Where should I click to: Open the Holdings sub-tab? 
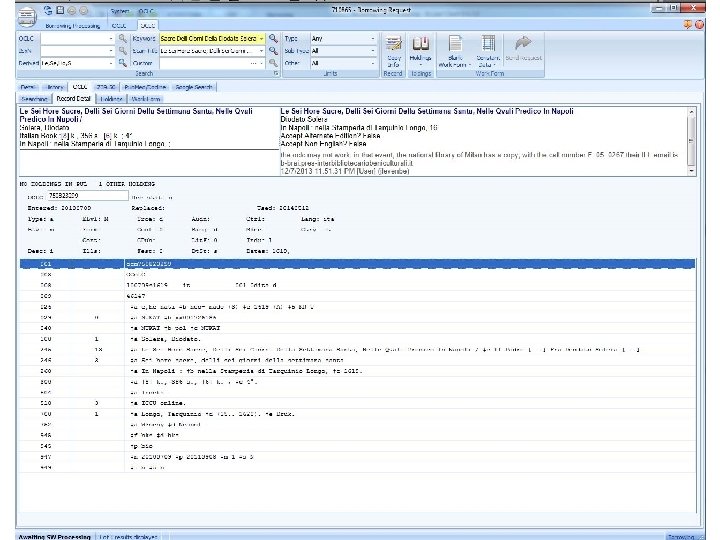[x=112, y=99]
